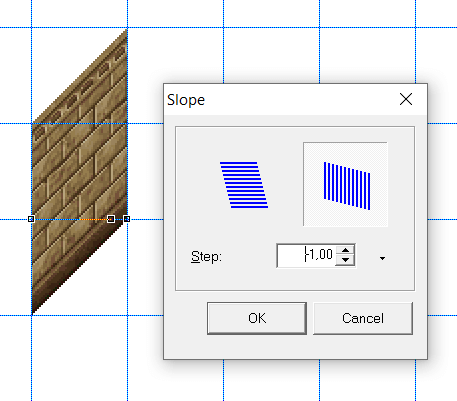Image resolution: width=457 pixels, height=401 pixels.
Task: Click the left selection handle on canvas
Action: 31,219
